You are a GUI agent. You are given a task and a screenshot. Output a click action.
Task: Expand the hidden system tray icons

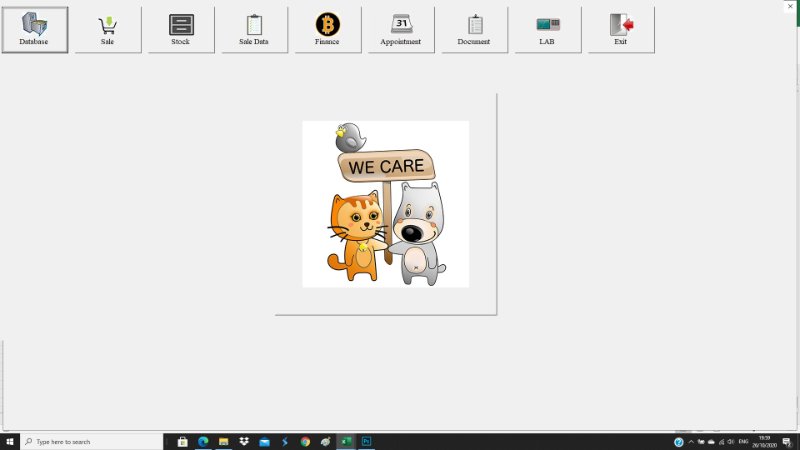click(x=691, y=441)
